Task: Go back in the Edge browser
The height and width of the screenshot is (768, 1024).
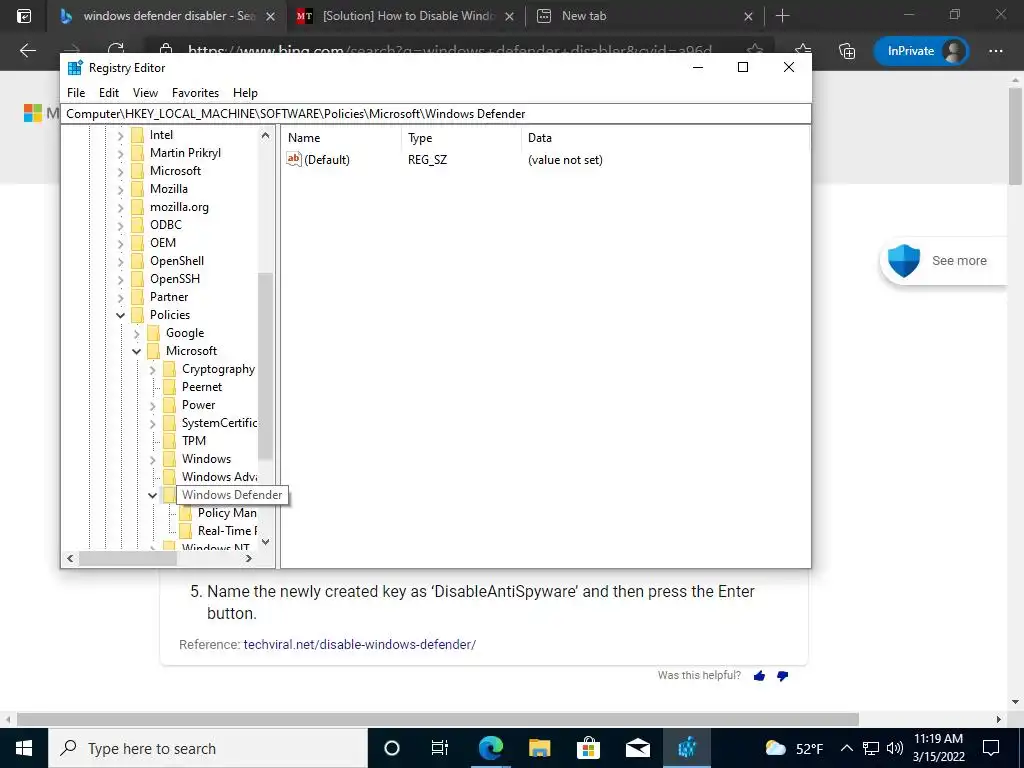Action: [28, 50]
